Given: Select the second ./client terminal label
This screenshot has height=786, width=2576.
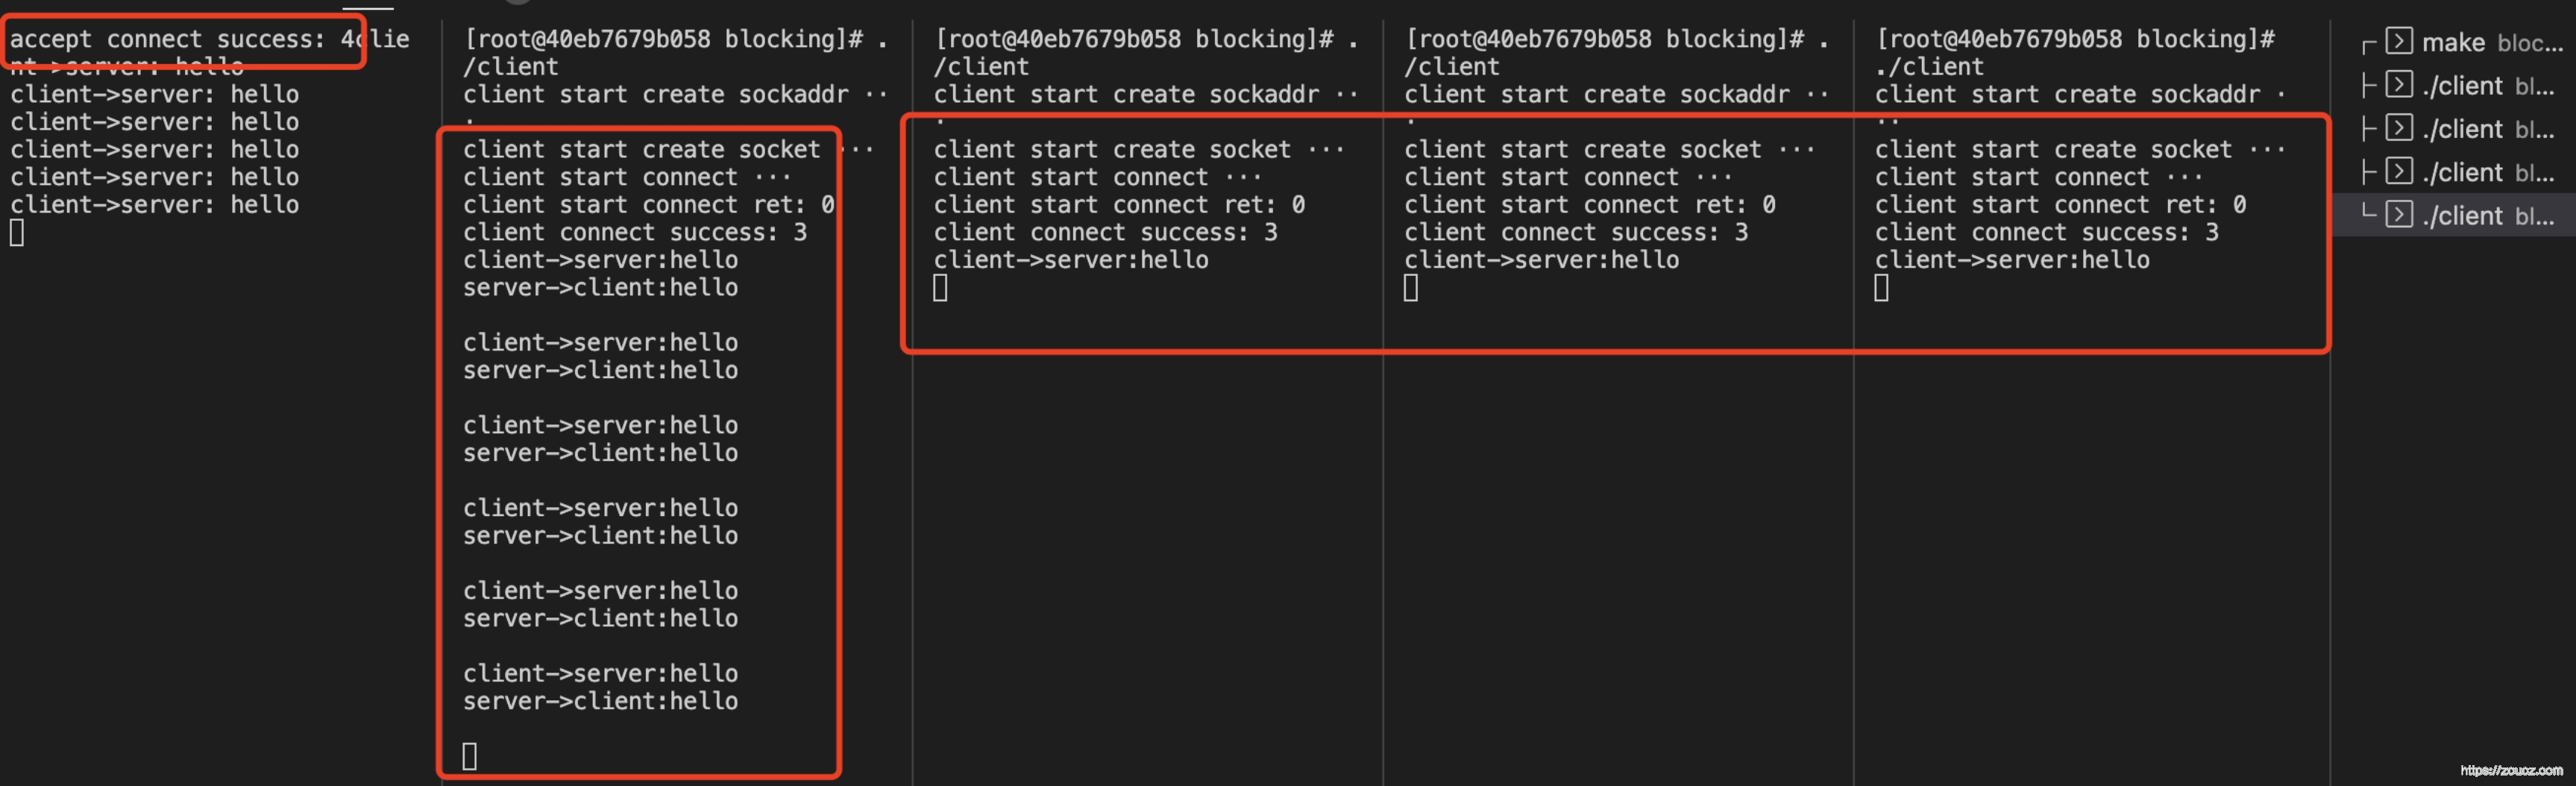Looking at the screenshot, I should [x=2462, y=129].
